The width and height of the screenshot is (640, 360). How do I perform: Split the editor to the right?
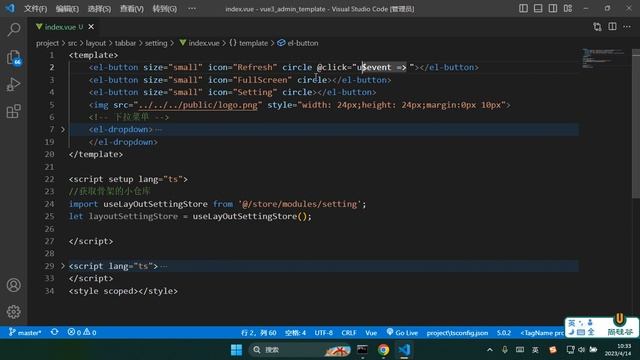(612, 27)
